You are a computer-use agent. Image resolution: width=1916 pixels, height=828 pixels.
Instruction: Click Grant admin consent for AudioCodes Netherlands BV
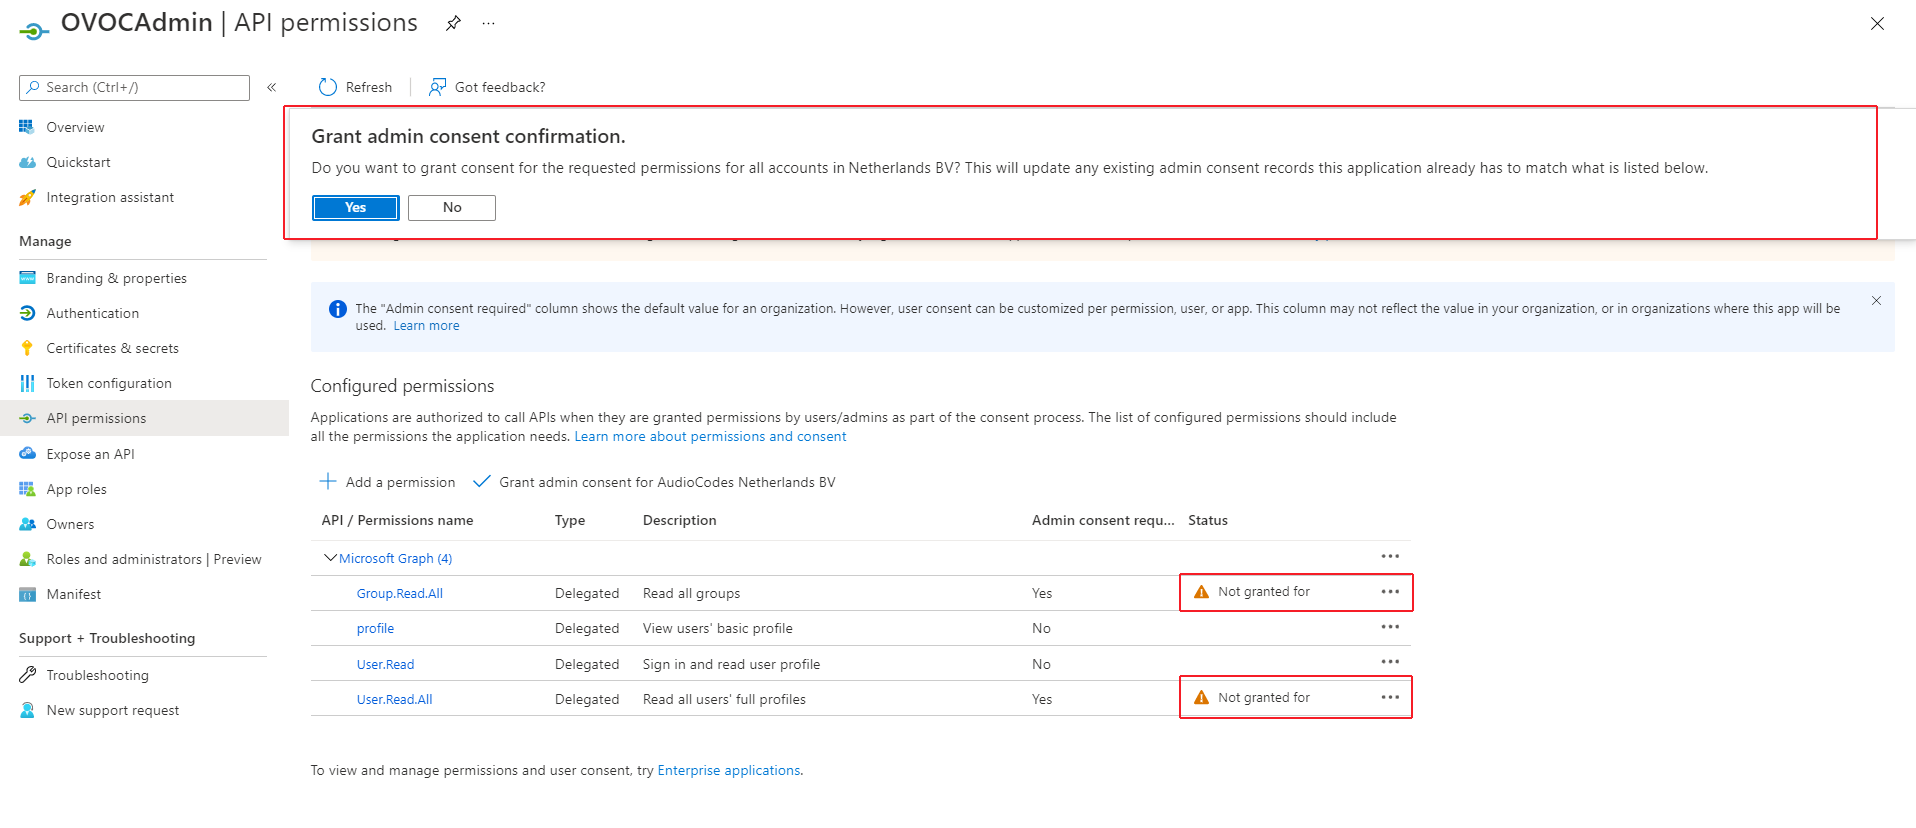click(655, 482)
